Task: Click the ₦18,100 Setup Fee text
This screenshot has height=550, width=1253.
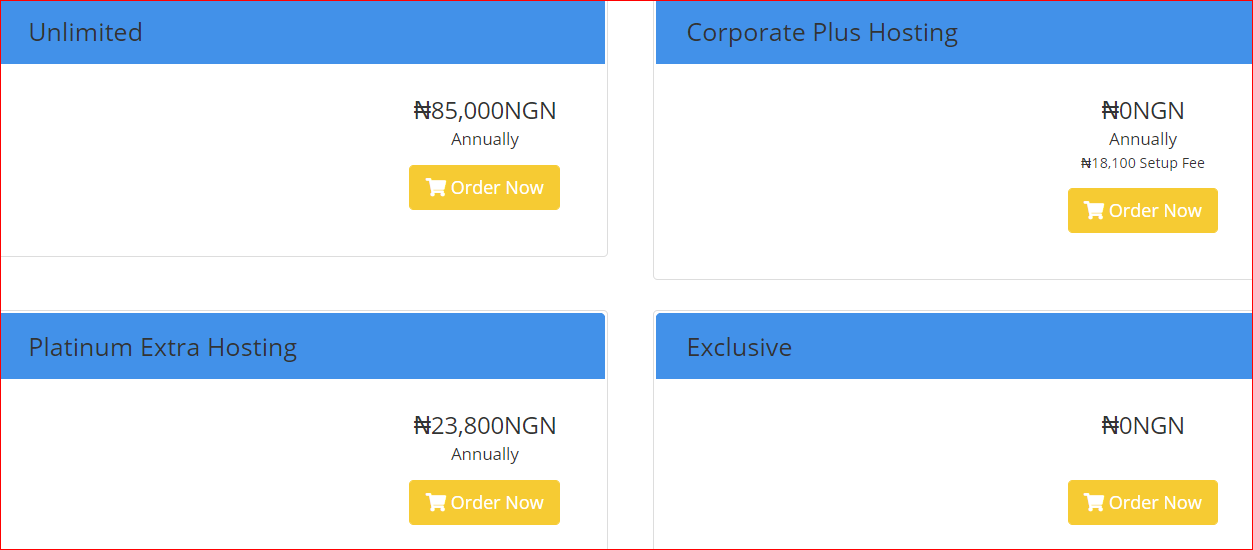Action: point(1143,163)
